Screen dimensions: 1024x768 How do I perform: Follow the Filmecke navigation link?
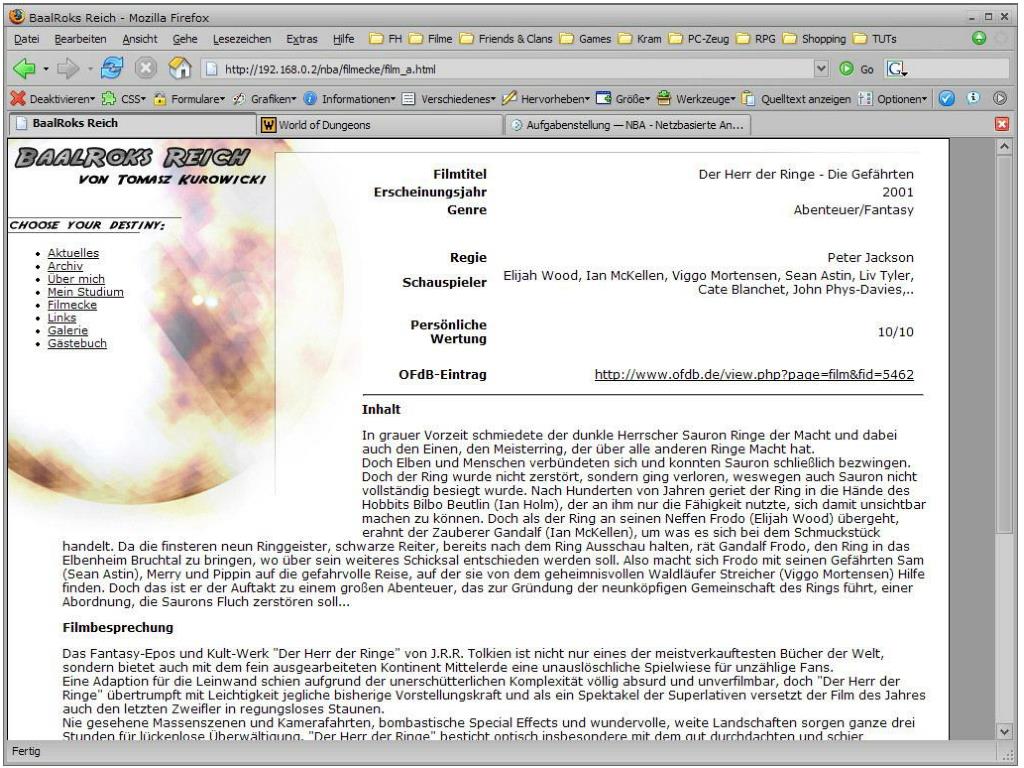pos(72,305)
